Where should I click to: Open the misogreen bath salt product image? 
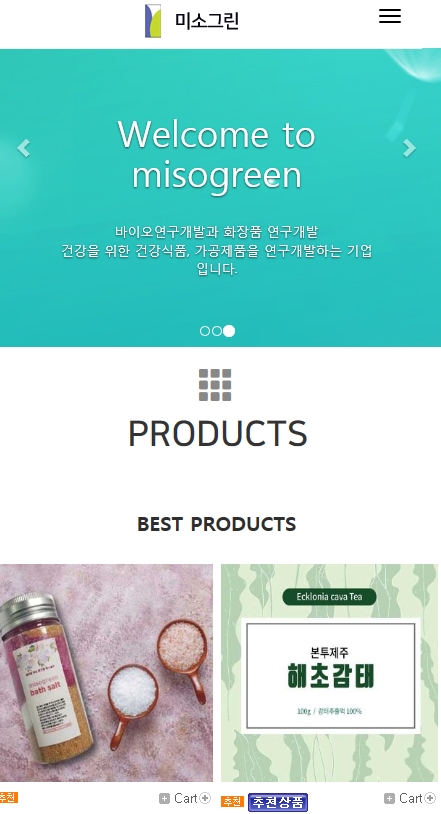[x=106, y=673]
